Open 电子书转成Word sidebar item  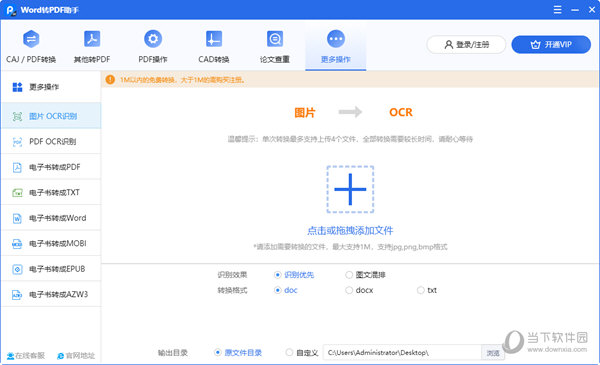pos(51,218)
